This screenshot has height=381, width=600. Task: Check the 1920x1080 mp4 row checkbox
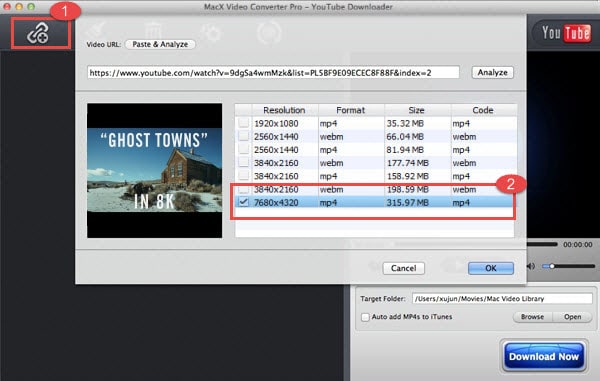243,123
